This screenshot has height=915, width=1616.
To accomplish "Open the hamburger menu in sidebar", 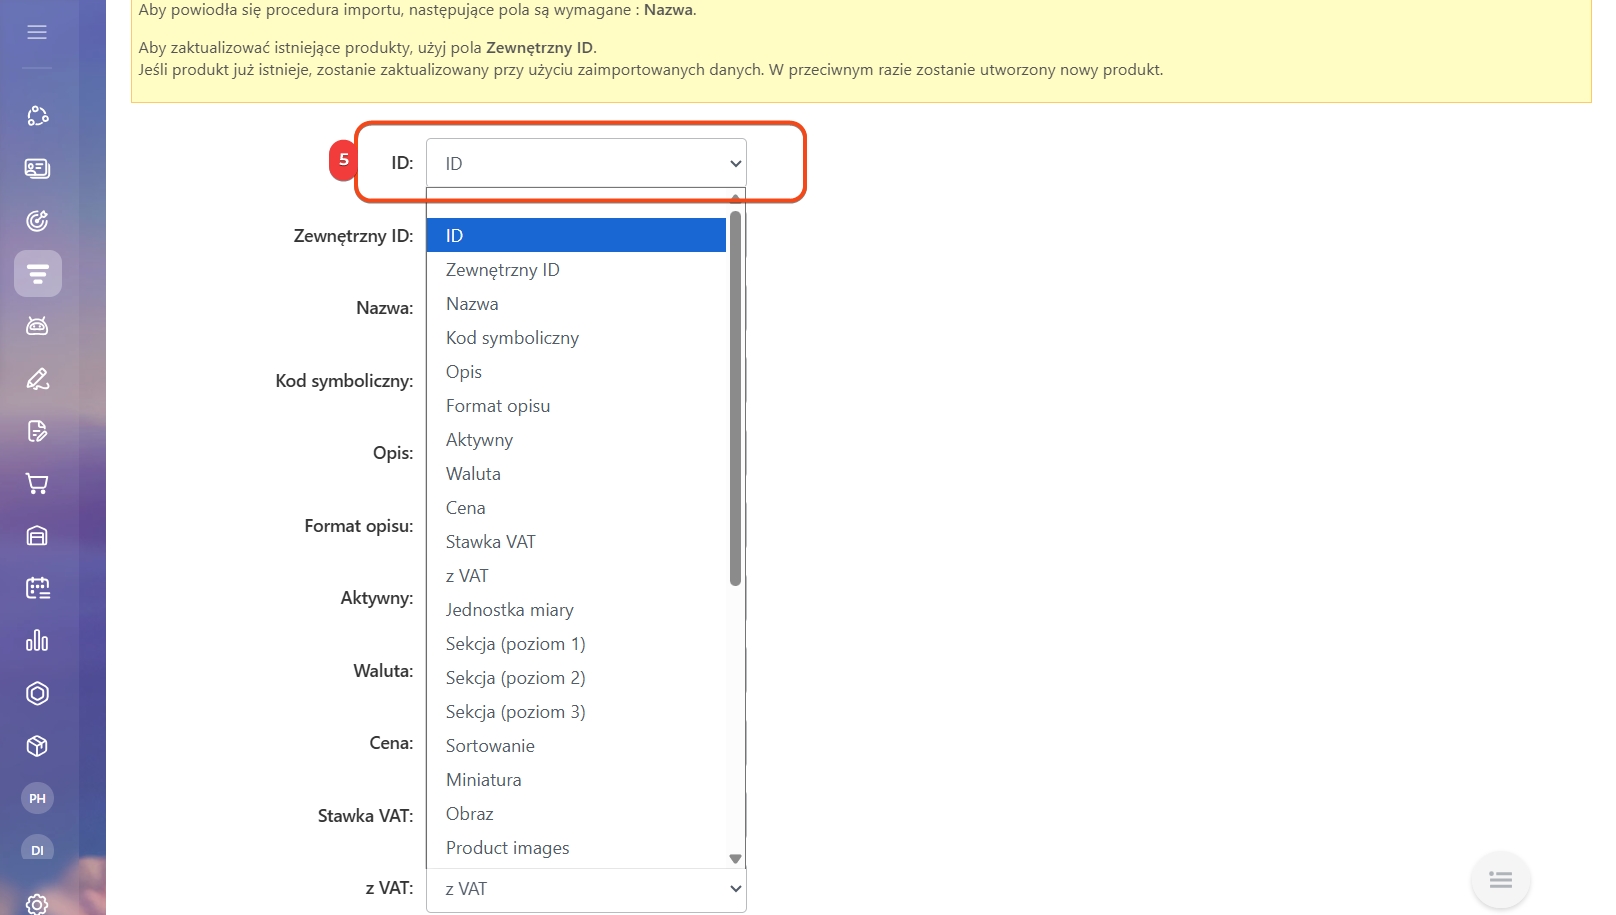I will (37, 32).
